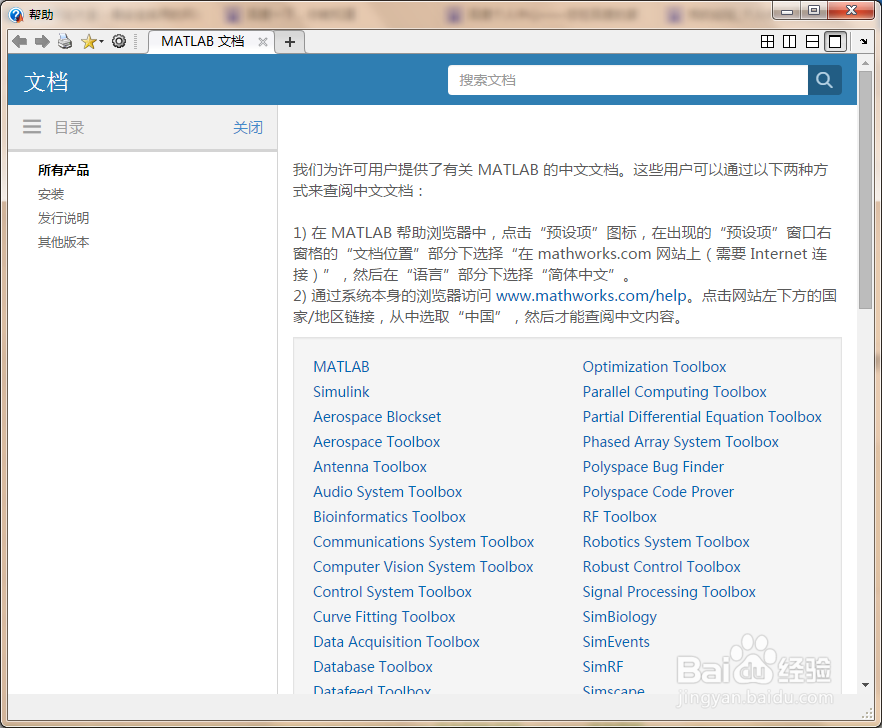The image size is (882, 728).
Task: Toggle the 目录 hamburger menu icon
Action: pos(32,127)
